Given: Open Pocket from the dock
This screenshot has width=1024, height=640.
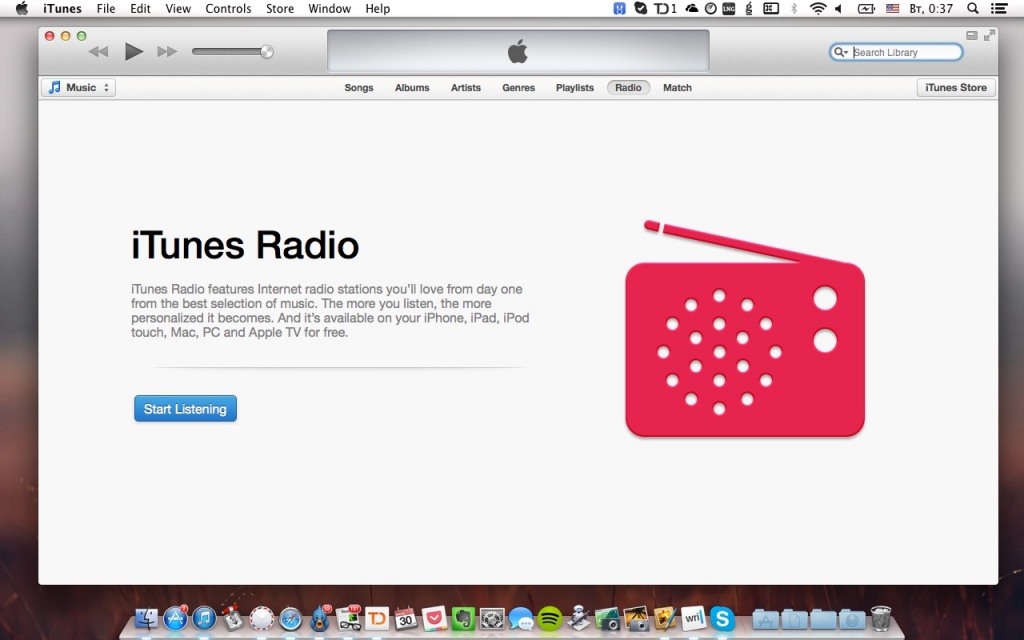Looking at the screenshot, I should click(x=434, y=618).
